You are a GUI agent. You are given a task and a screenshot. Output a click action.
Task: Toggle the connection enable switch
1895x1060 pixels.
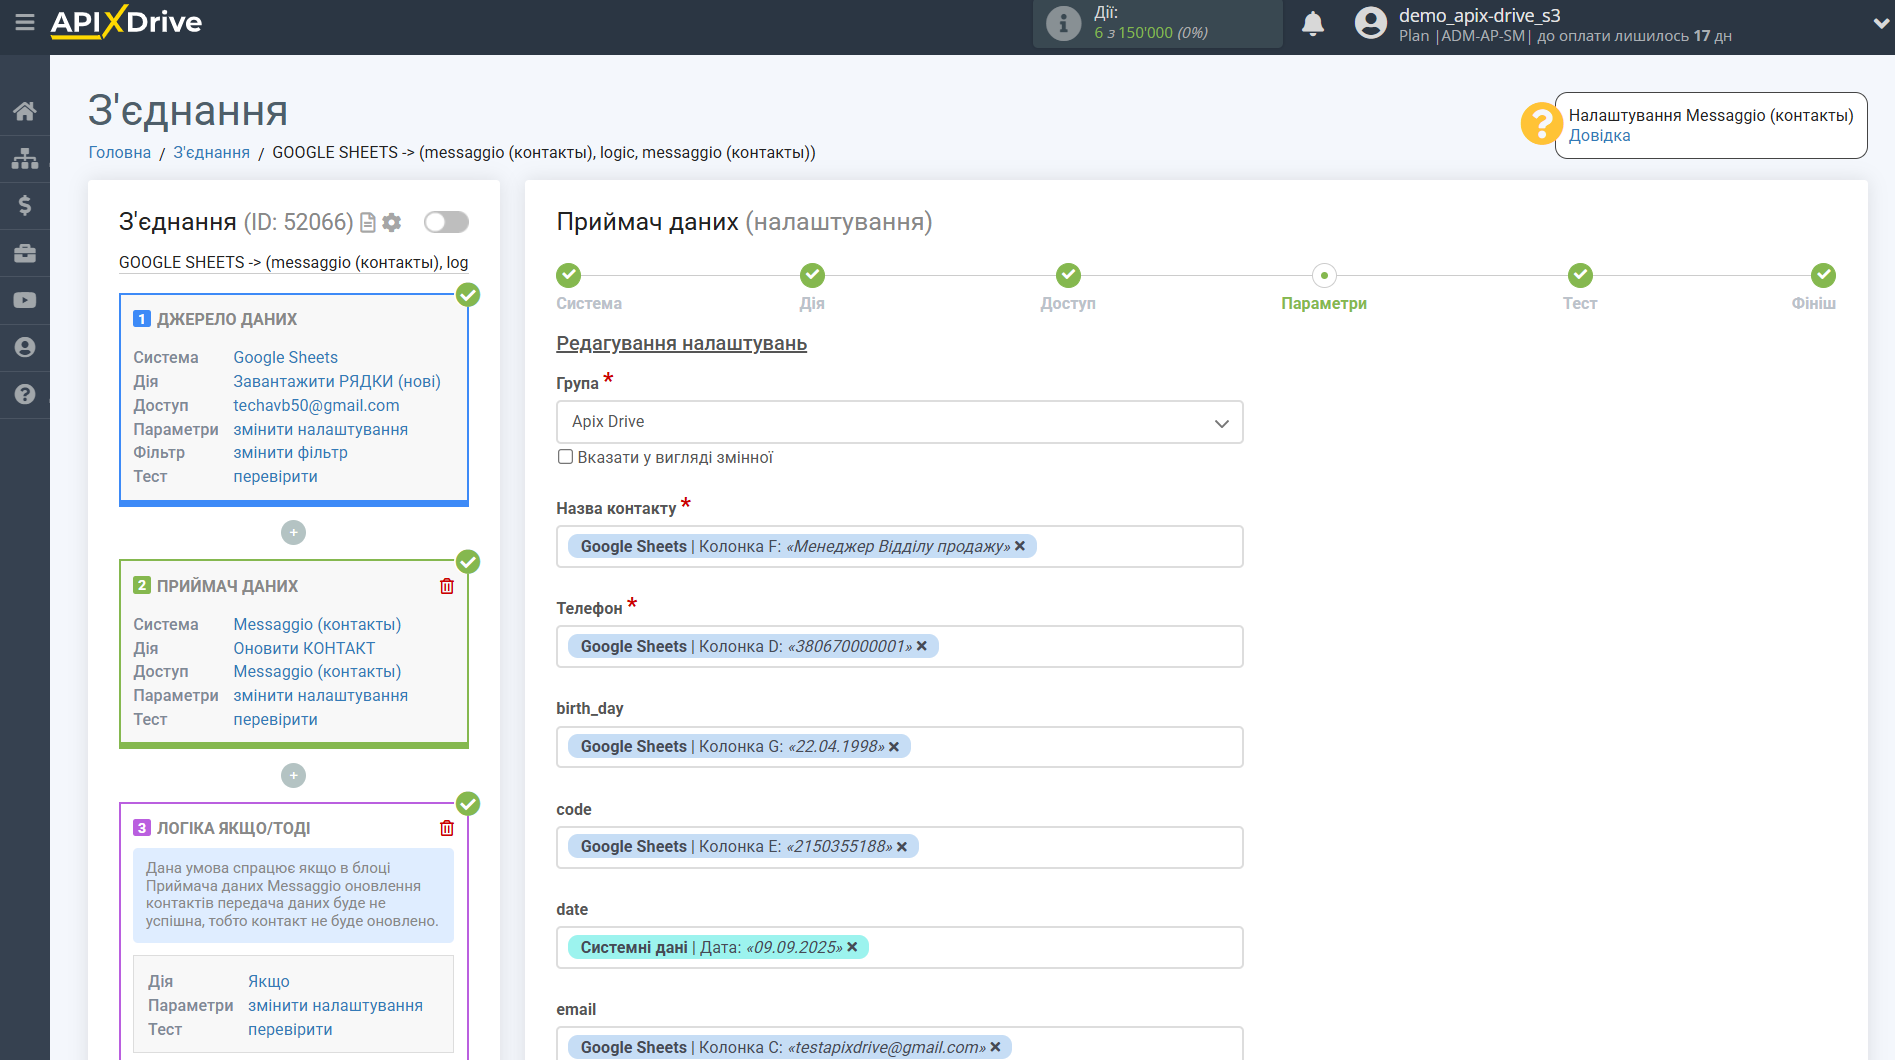click(446, 222)
